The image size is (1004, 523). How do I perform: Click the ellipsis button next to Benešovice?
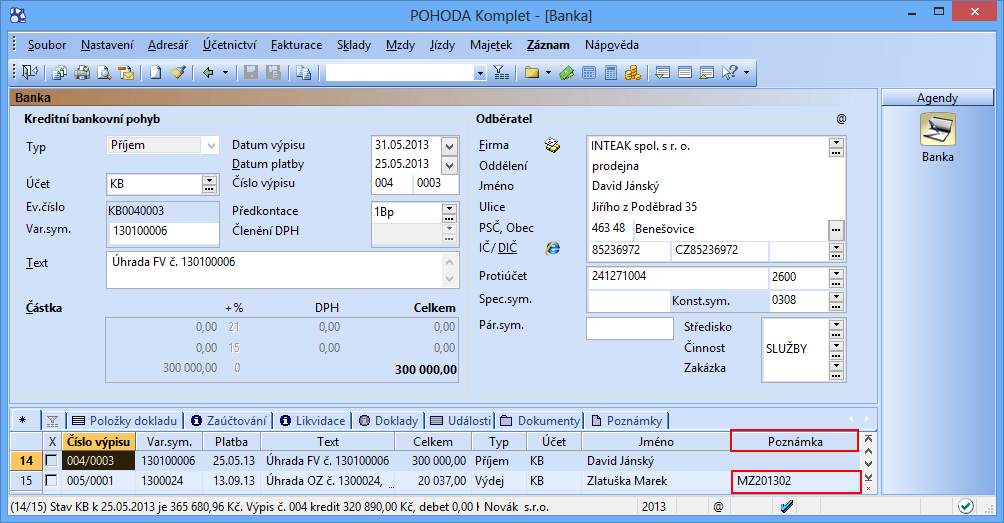[x=836, y=229]
